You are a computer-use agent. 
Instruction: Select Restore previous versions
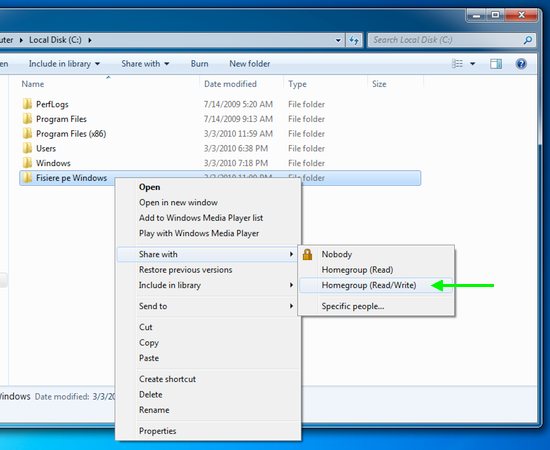tap(208, 270)
